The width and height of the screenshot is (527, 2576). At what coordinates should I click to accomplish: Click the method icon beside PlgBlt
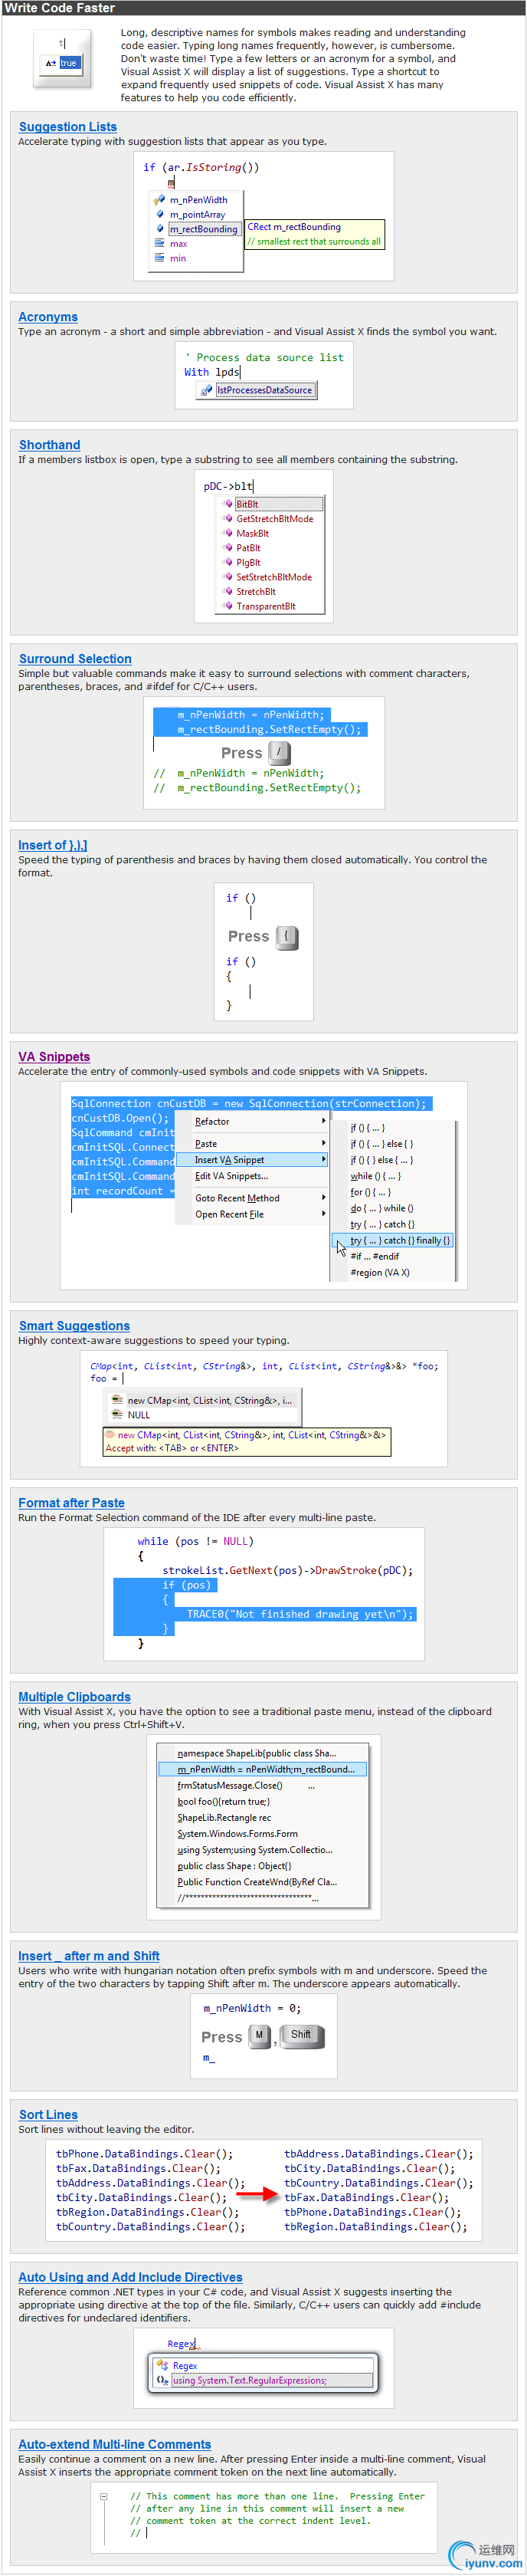228,562
